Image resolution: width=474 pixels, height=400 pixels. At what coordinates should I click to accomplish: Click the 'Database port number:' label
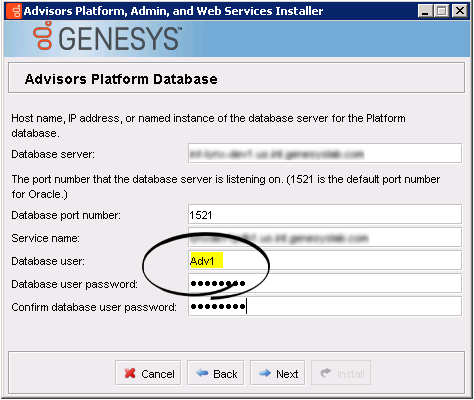click(x=66, y=215)
